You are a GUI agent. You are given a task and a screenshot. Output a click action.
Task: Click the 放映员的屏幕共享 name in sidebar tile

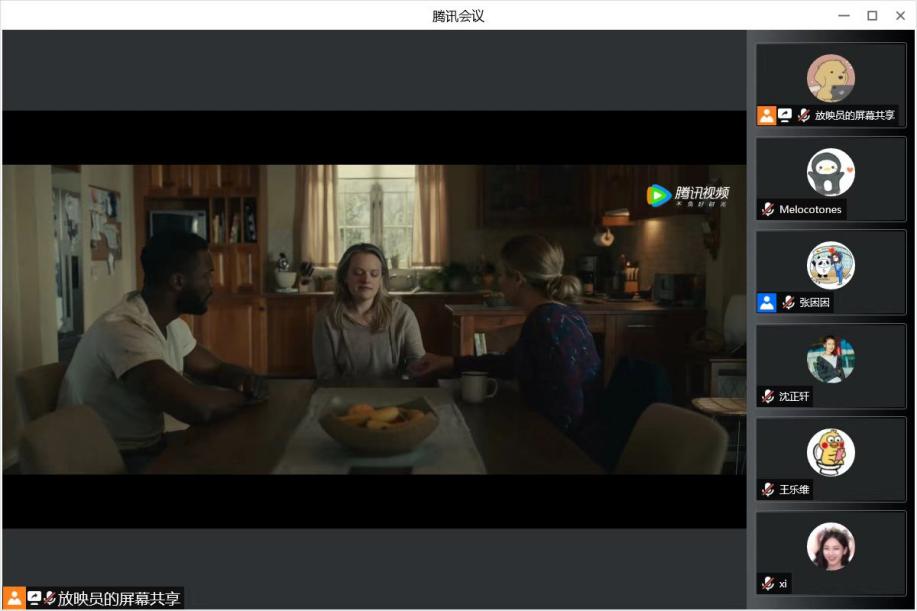854,115
